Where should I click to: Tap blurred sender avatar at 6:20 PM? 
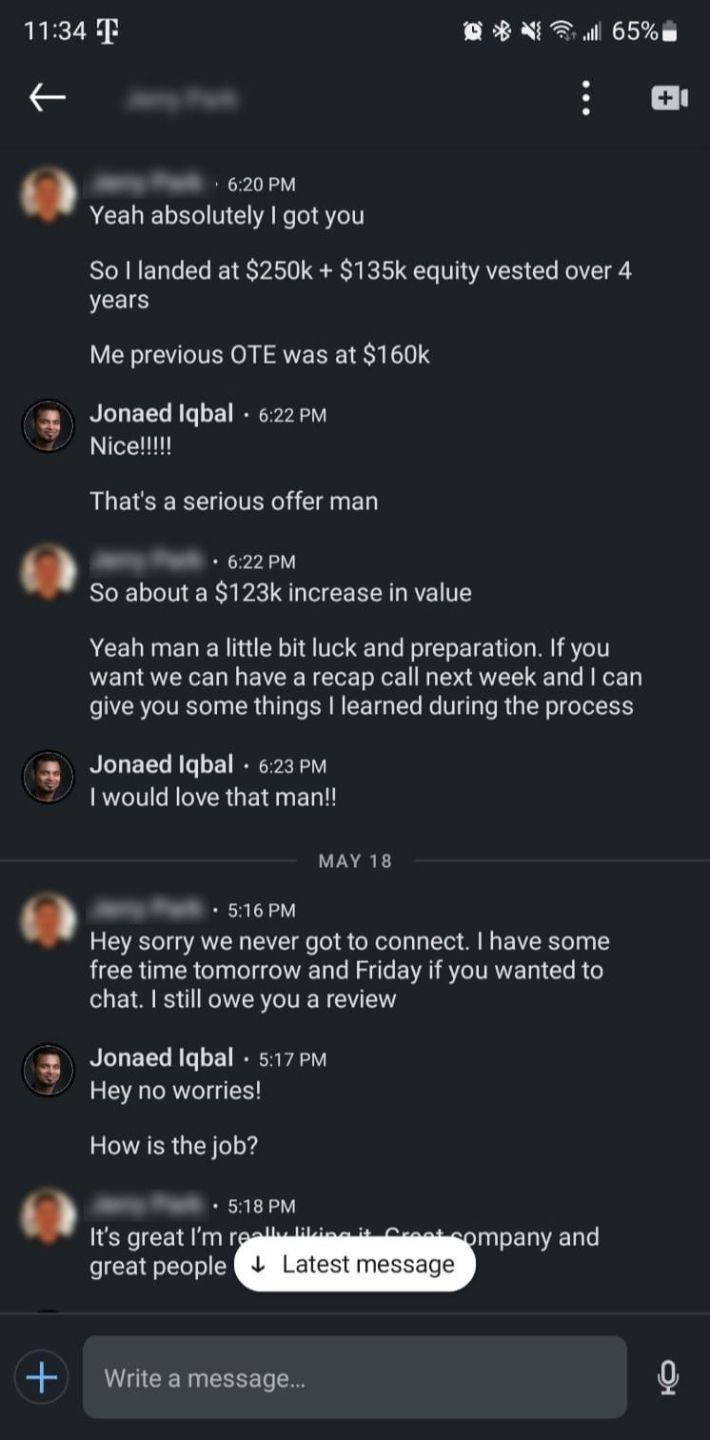[48, 193]
